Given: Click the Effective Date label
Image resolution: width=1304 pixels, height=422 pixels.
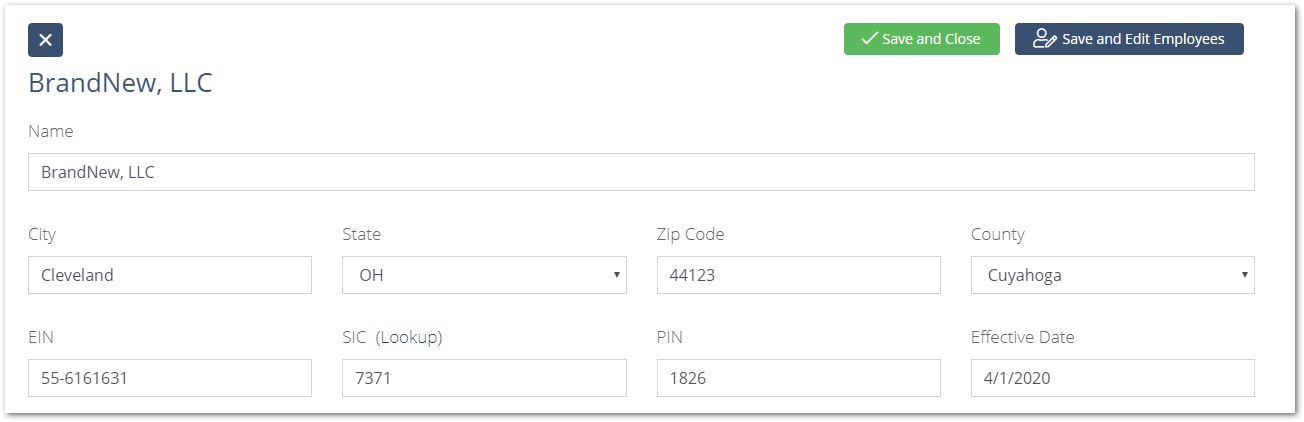Looking at the screenshot, I should [x=1022, y=337].
